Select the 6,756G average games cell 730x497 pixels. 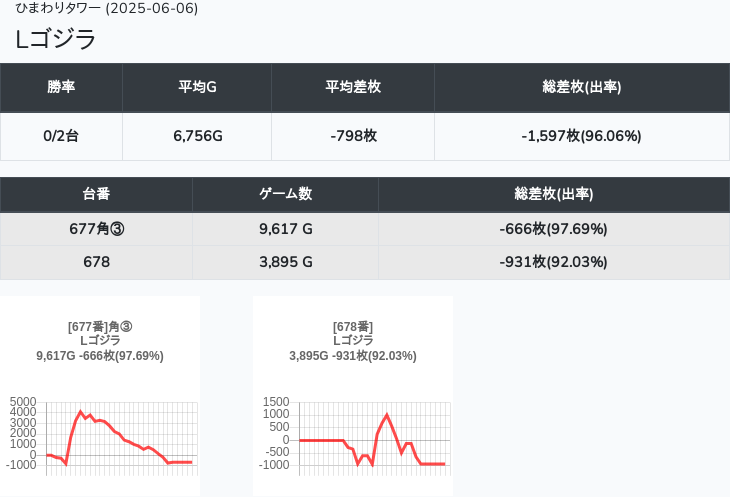click(197, 136)
